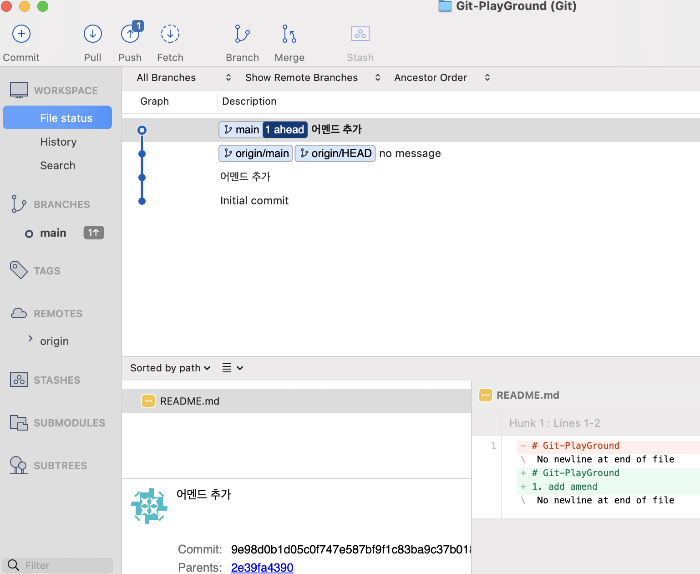Click the origin/HEAD label
Screen dimensions: 700x574
(335, 154)
